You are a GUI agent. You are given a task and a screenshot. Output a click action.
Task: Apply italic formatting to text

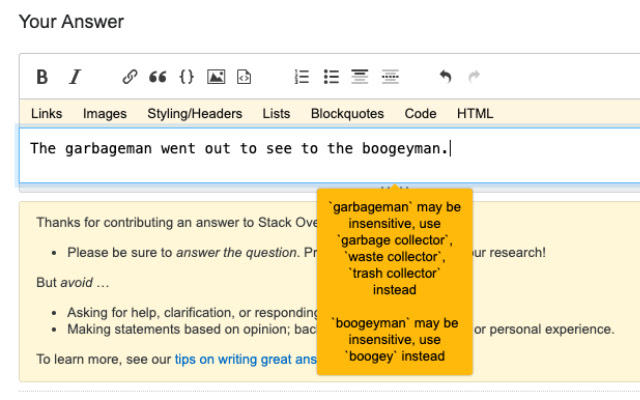tap(74, 77)
